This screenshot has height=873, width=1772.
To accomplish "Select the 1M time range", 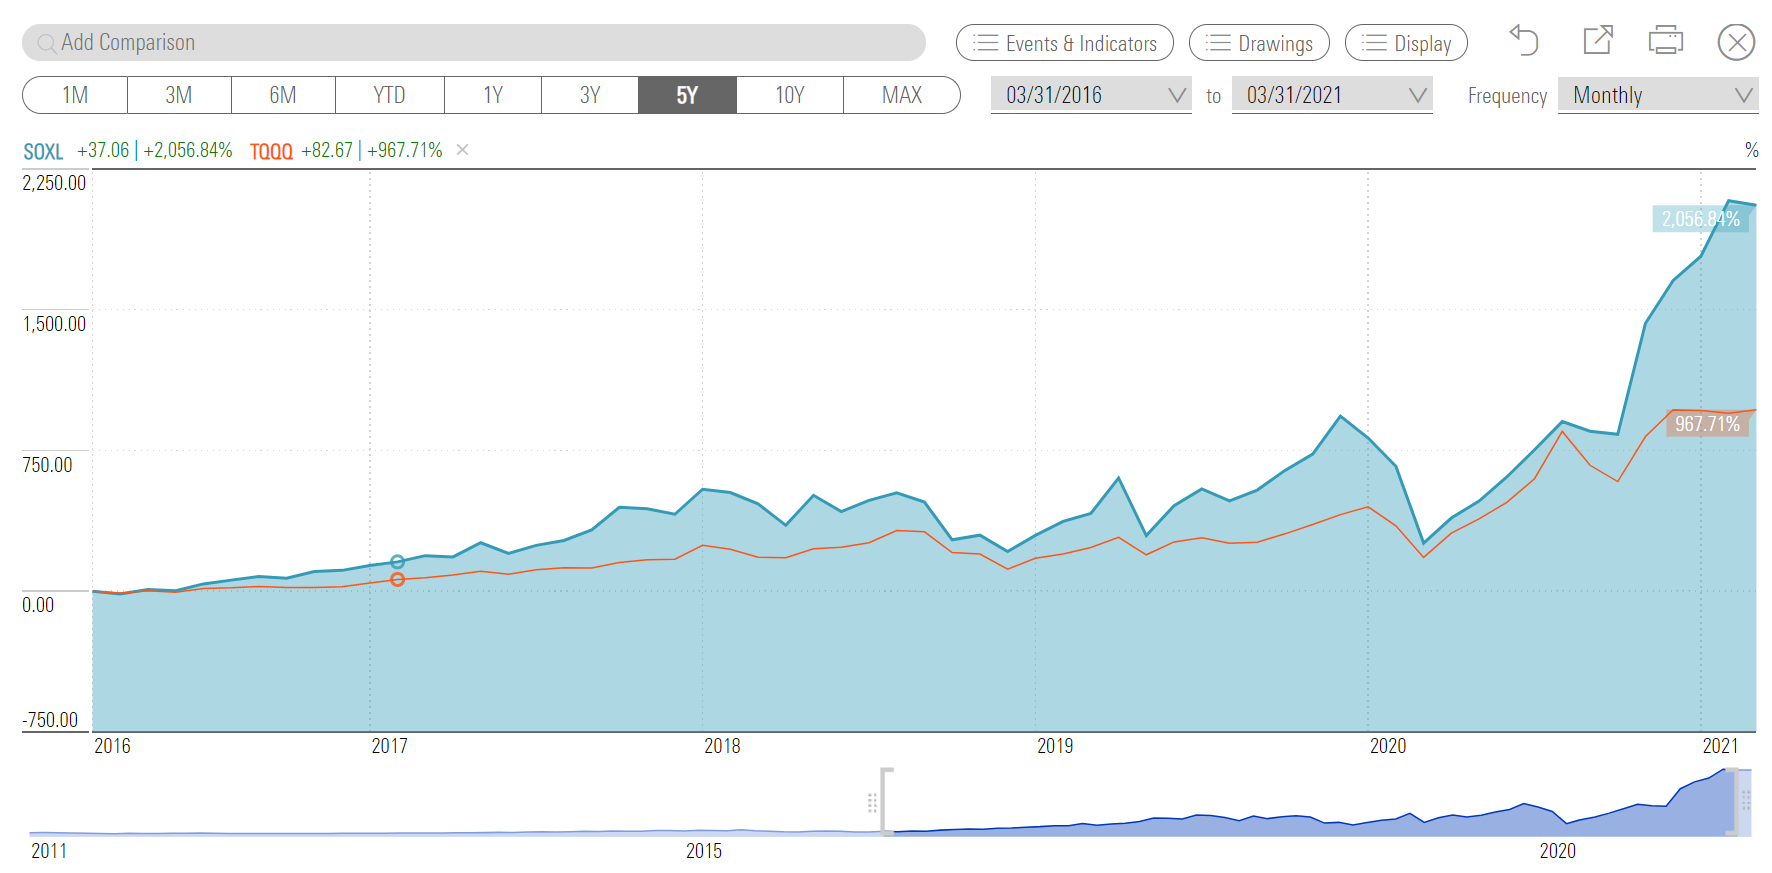I will click(75, 95).
